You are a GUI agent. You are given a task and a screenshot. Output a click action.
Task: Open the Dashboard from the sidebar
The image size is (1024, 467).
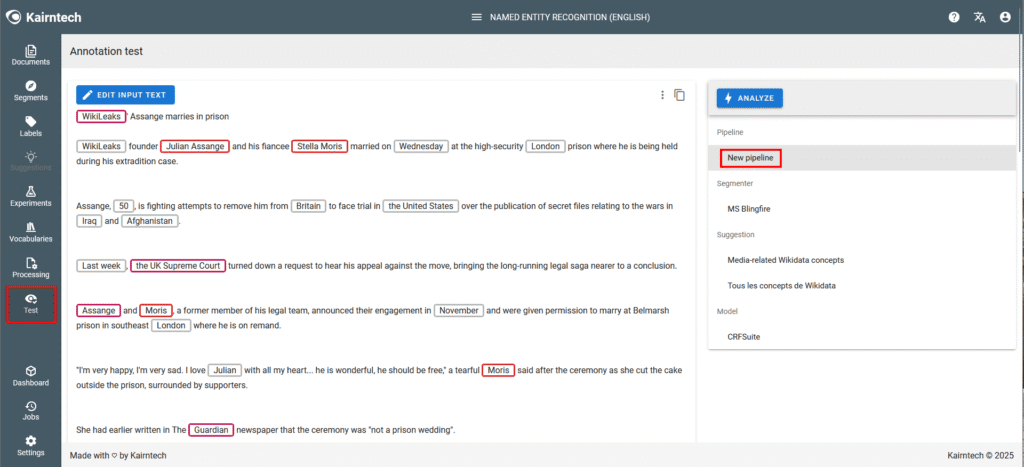[31, 376]
